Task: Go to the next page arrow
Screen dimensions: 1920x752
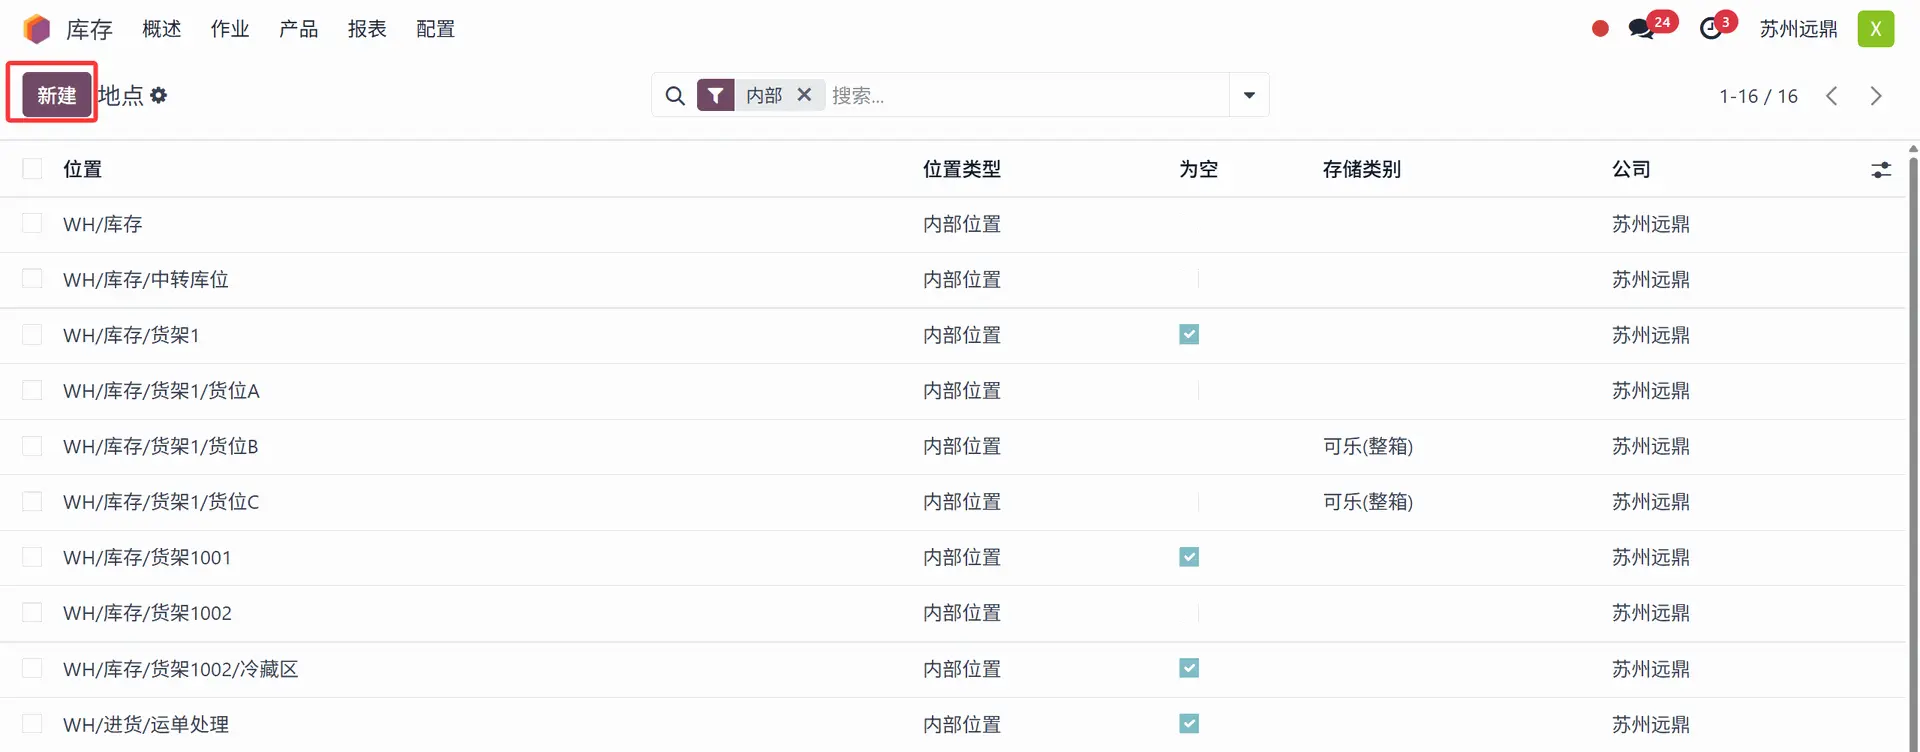Action: pyautogui.click(x=1875, y=96)
